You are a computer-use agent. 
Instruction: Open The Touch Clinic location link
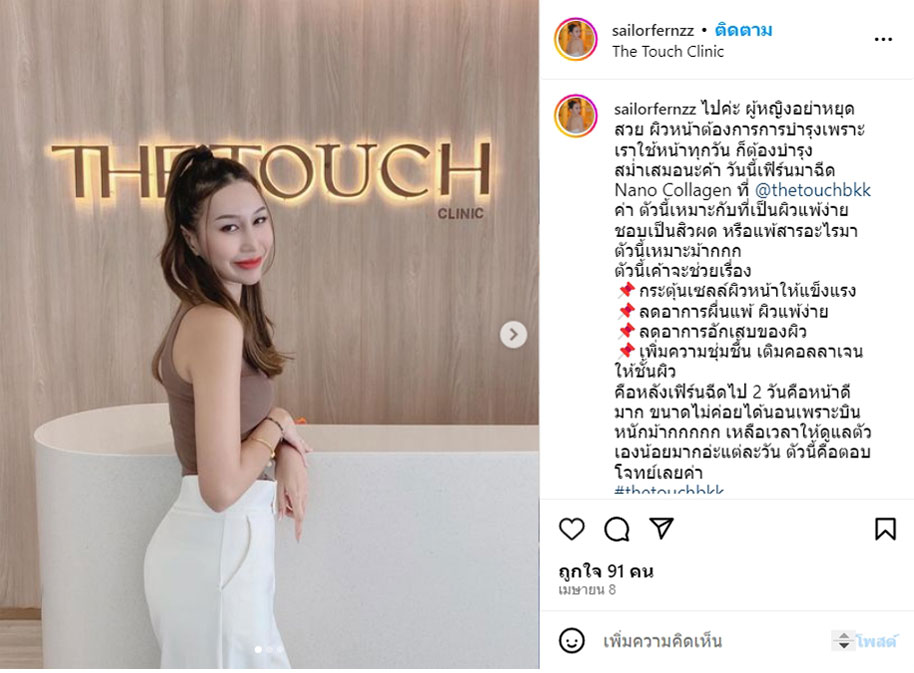pyautogui.click(x=668, y=52)
